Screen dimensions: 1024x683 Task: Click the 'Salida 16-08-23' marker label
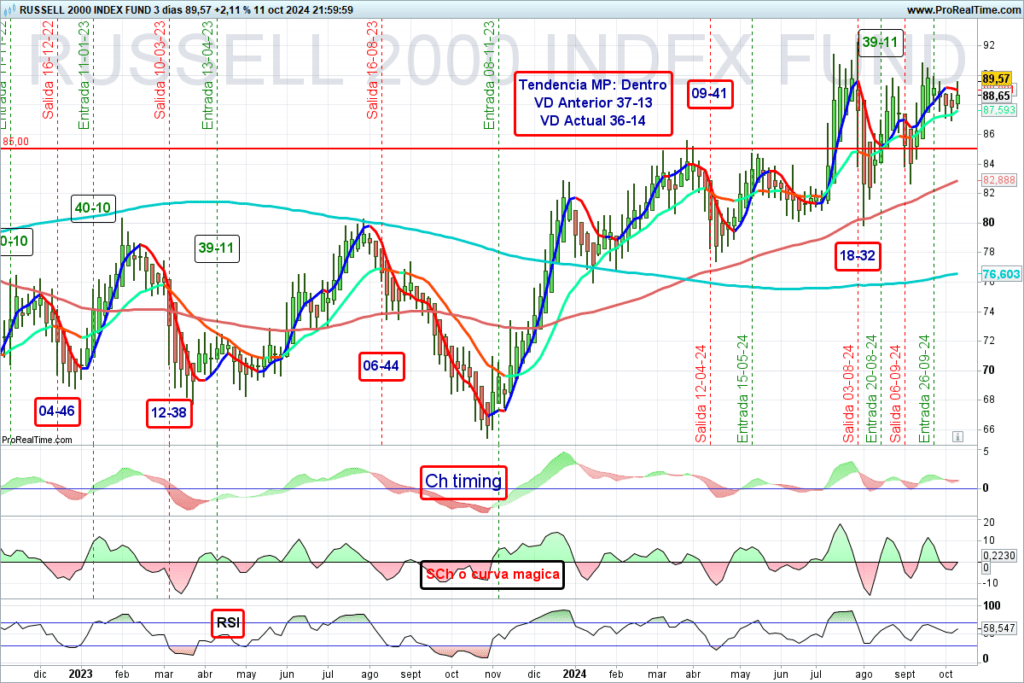pyautogui.click(x=372, y=70)
